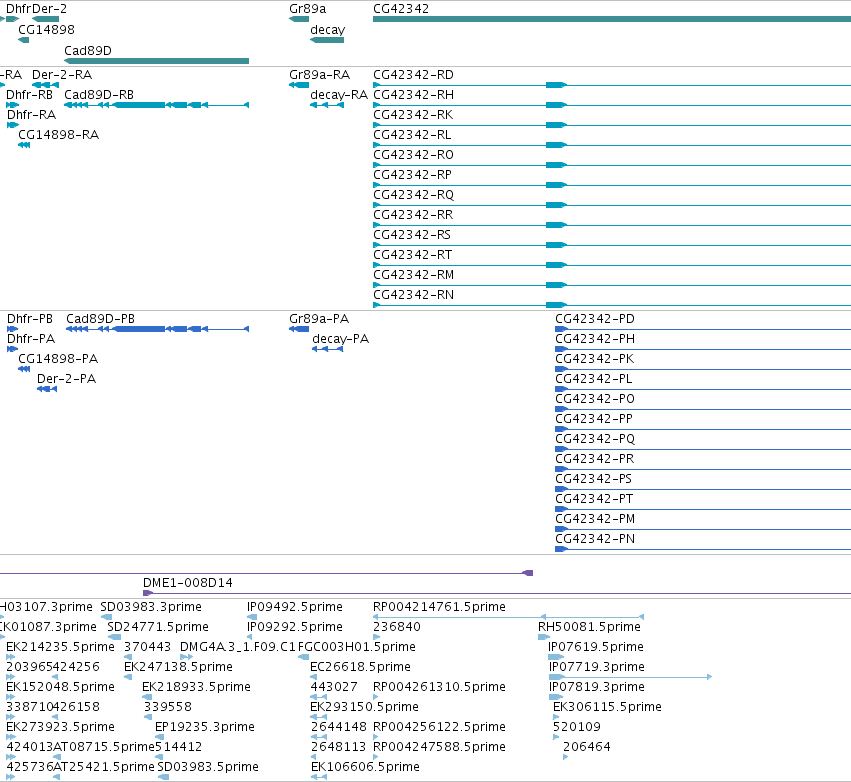This screenshot has height=782, width=851.
Task: Select transcript CG42342-RT
Action: tap(412, 255)
